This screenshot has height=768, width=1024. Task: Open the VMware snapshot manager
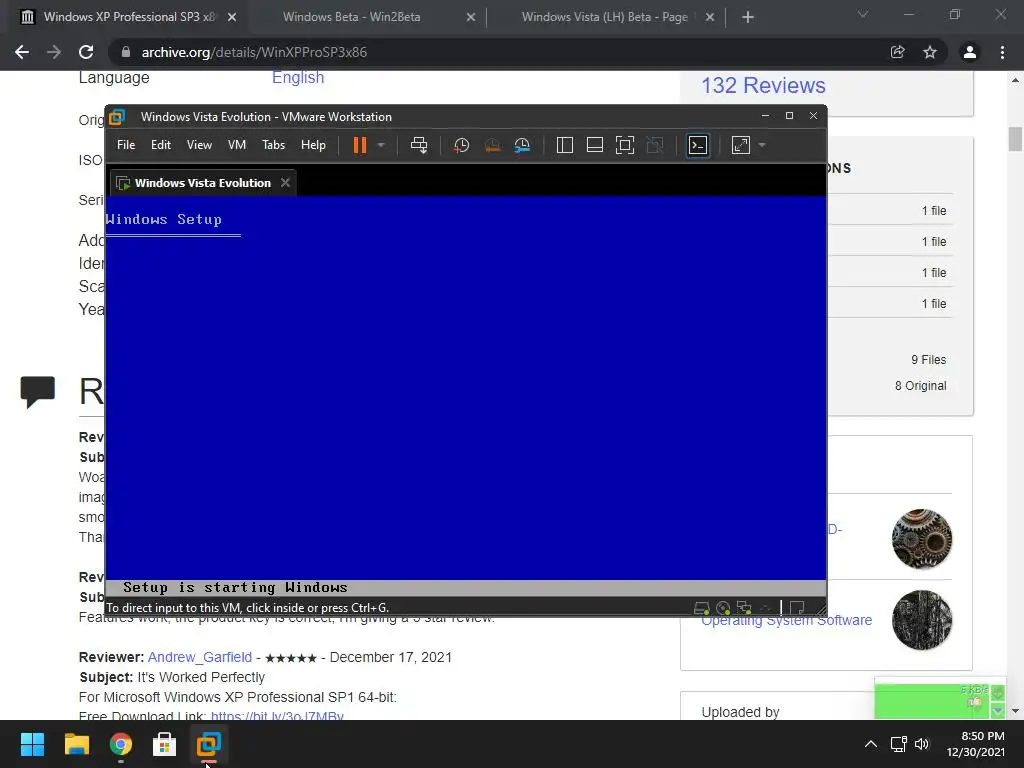(x=522, y=145)
